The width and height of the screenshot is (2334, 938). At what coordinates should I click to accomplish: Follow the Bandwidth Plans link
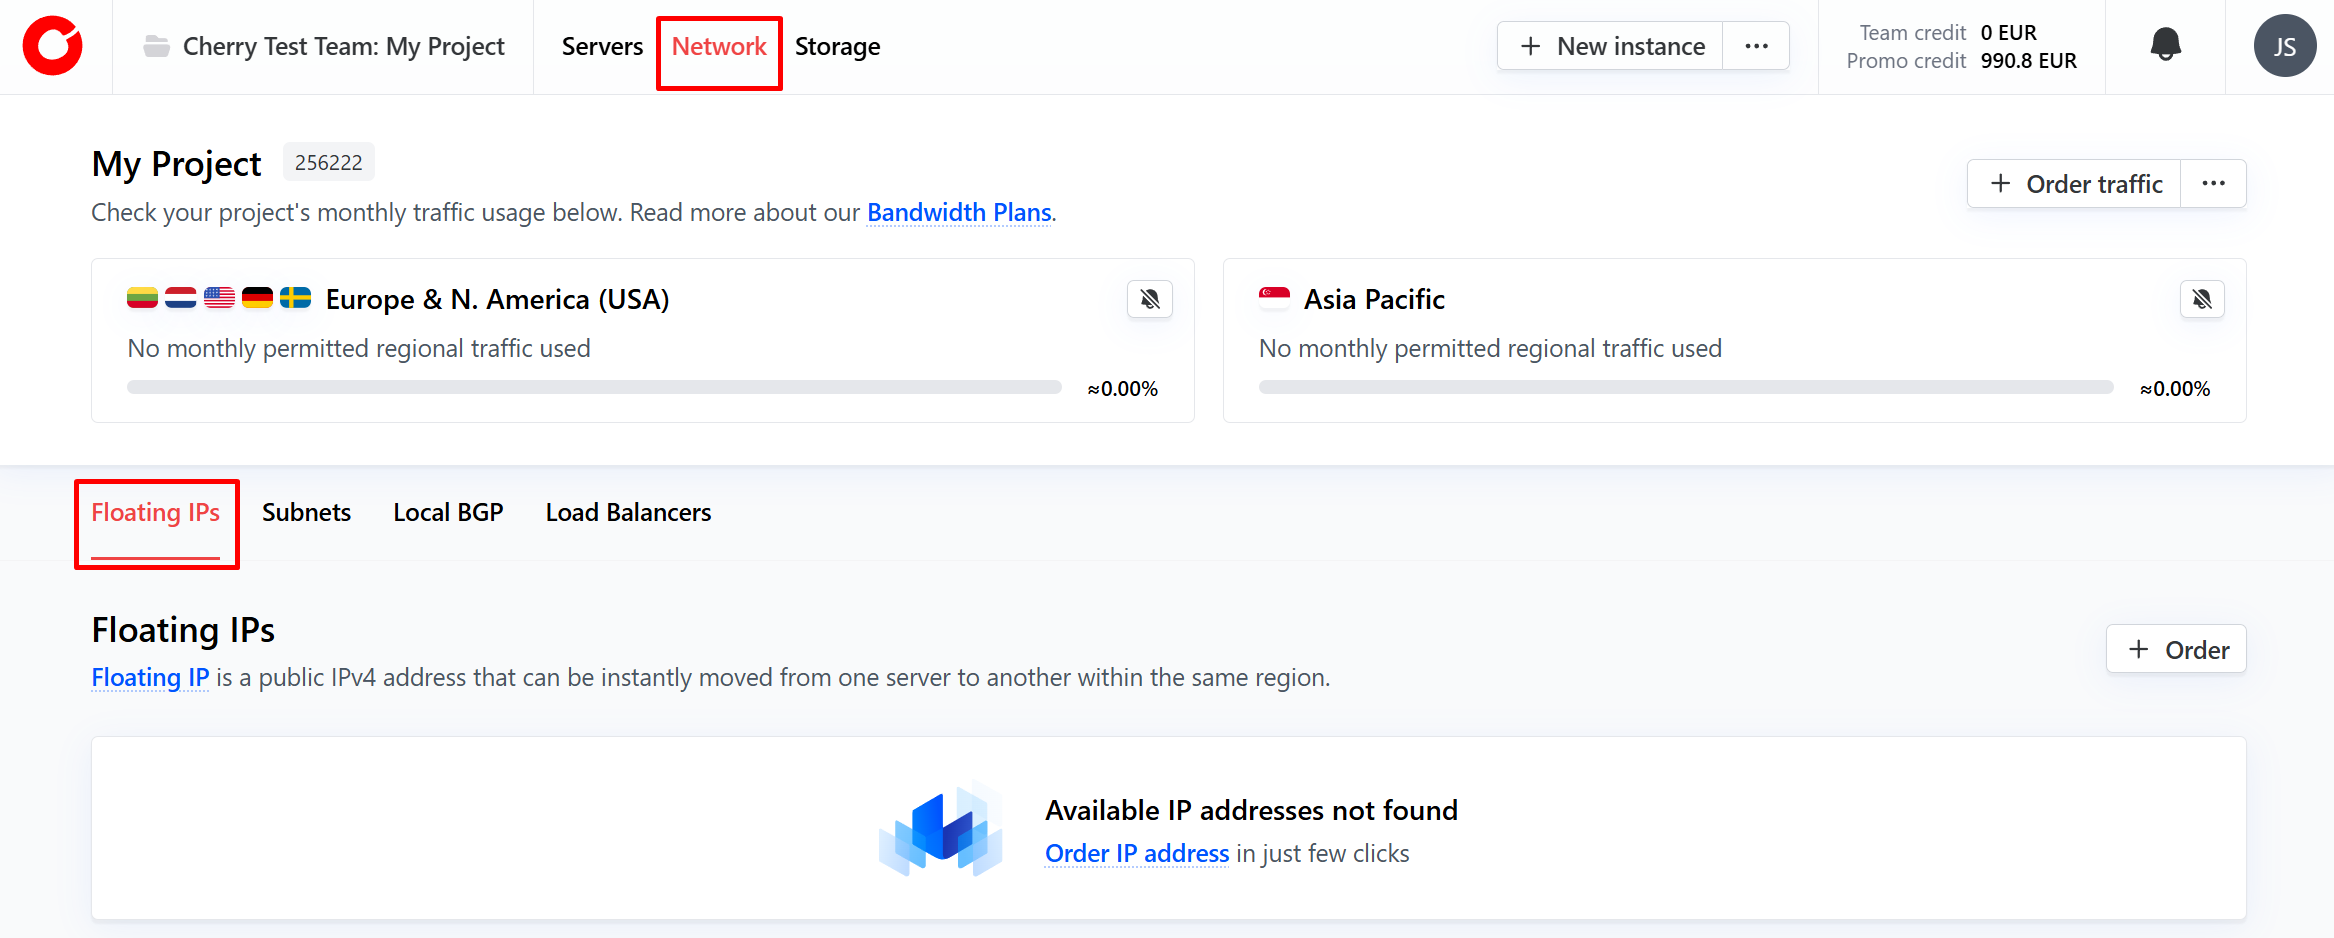pos(959,213)
